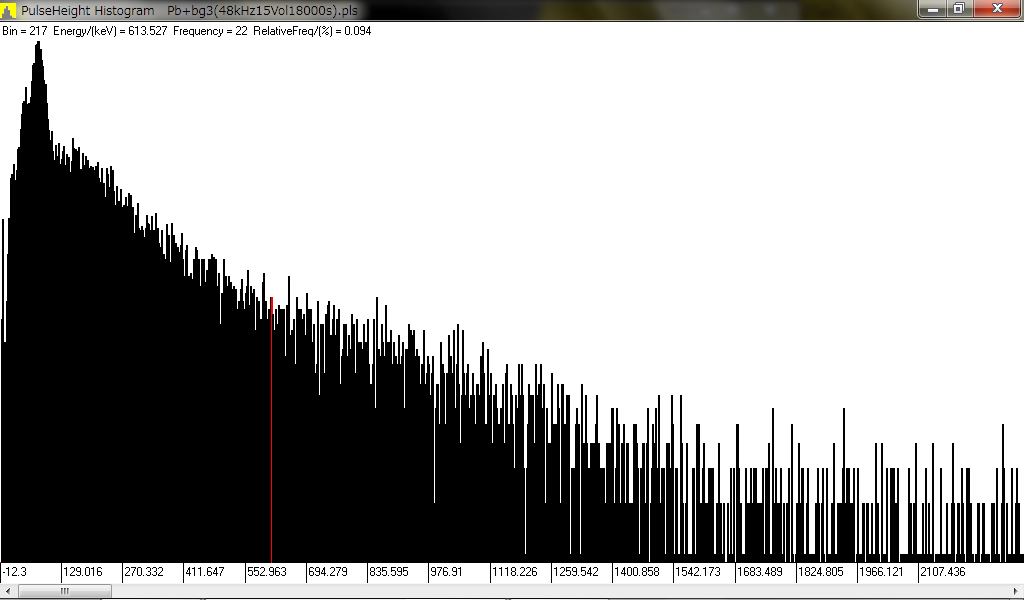1024x600 pixels.
Task: Click the tallest peak of the histogram
Action: click(39, 50)
